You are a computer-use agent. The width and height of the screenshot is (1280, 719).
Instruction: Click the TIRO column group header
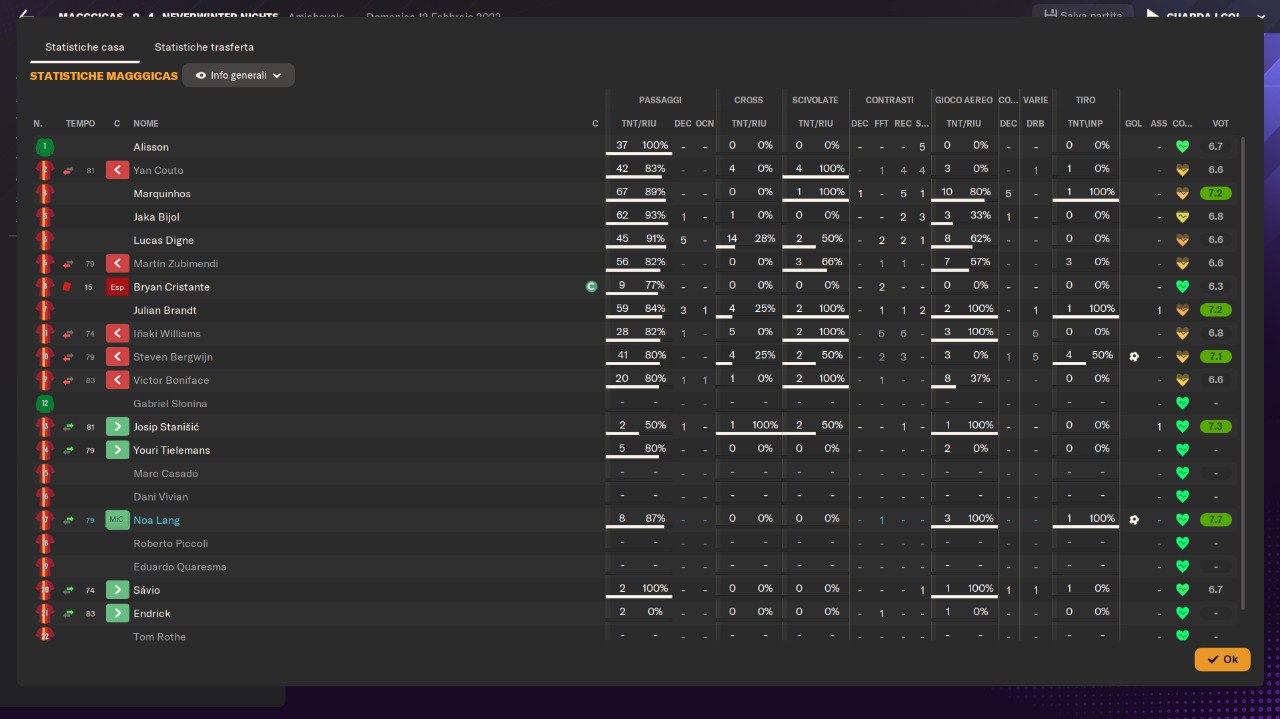tap(1085, 100)
